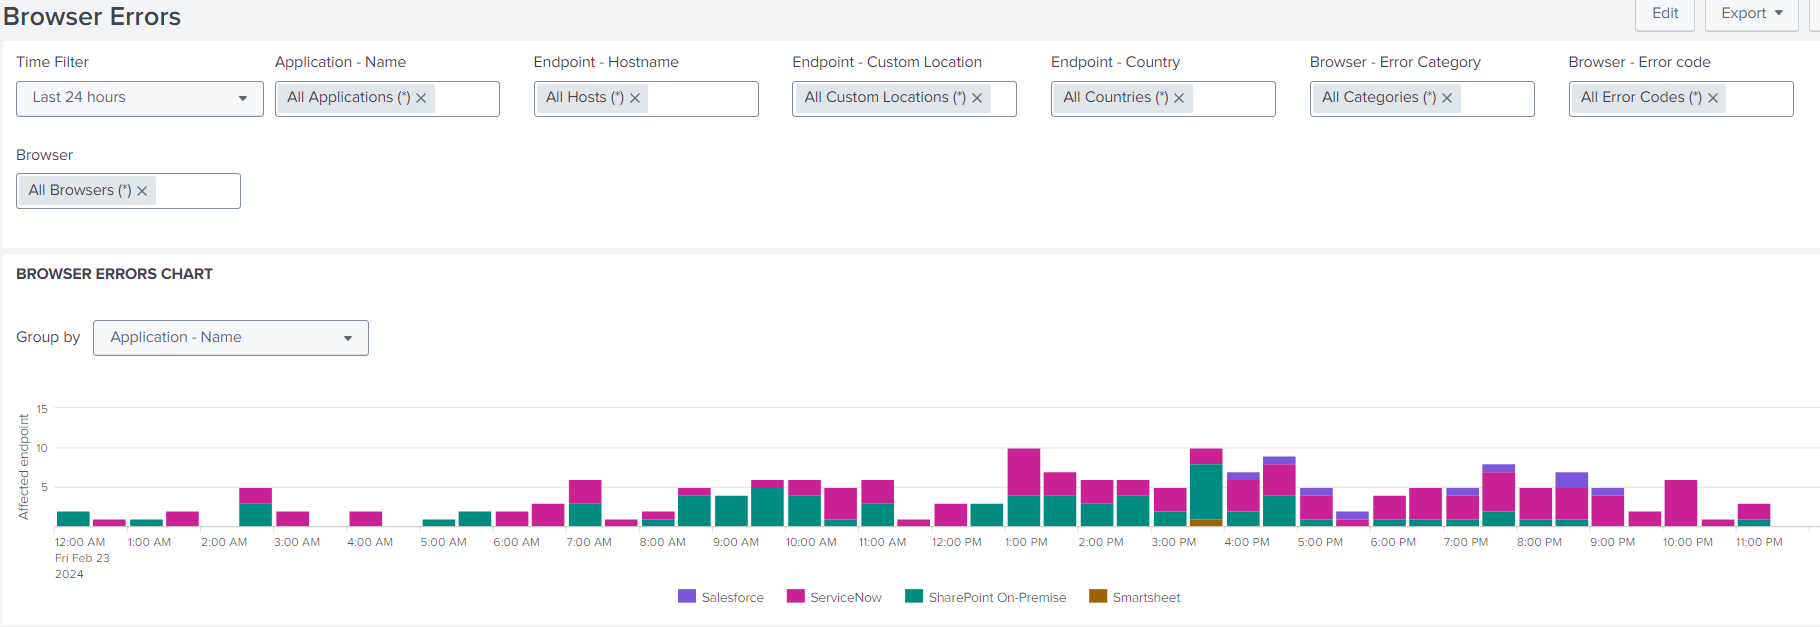Click the Edit button
The image size is (1820, 627).
1665,13
